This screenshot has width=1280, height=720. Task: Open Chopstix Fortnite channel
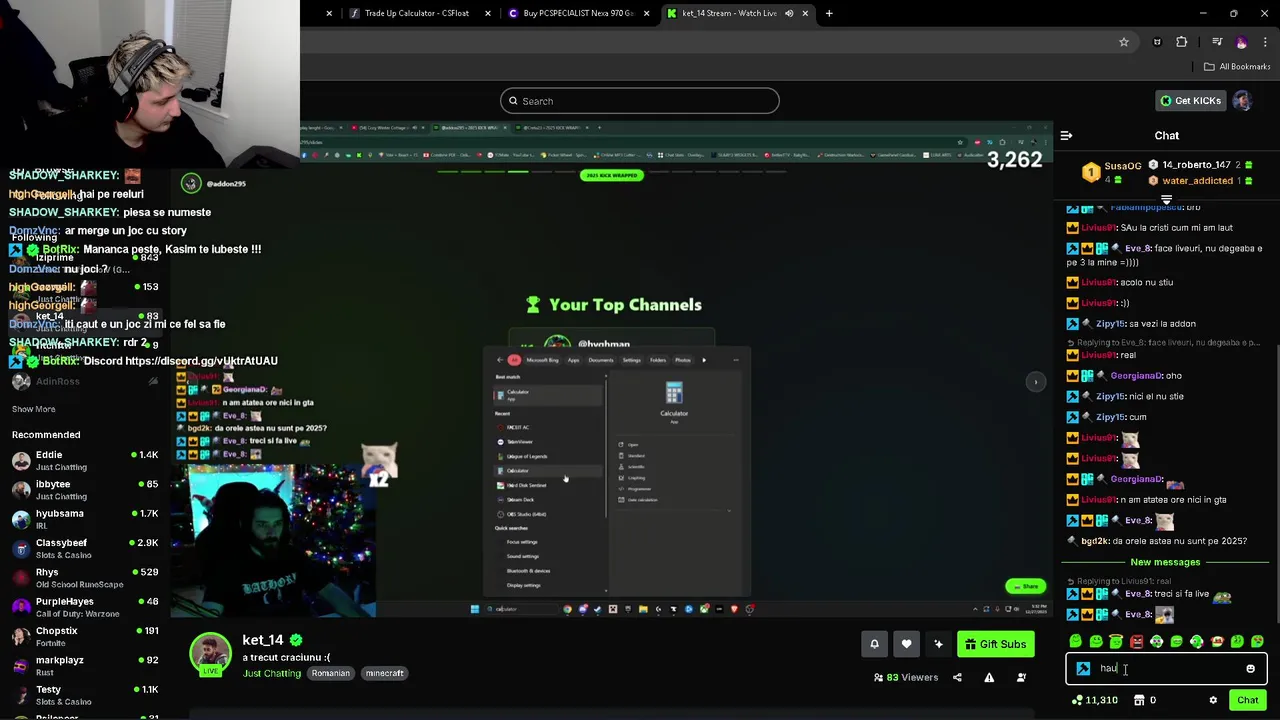[x=84, y=637]
